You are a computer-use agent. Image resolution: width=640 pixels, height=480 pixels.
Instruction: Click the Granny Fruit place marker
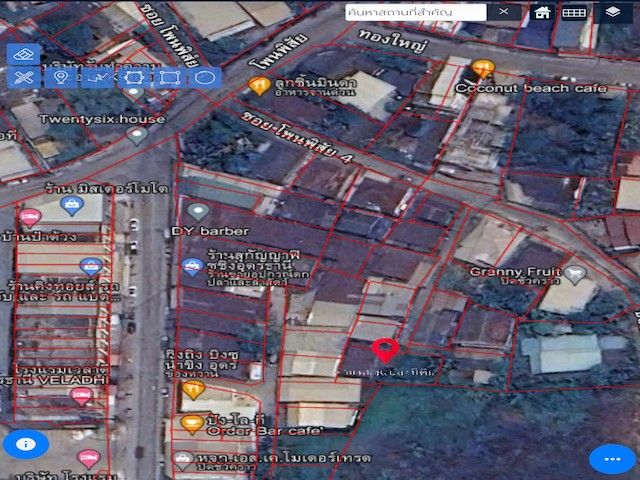[574, 272]
